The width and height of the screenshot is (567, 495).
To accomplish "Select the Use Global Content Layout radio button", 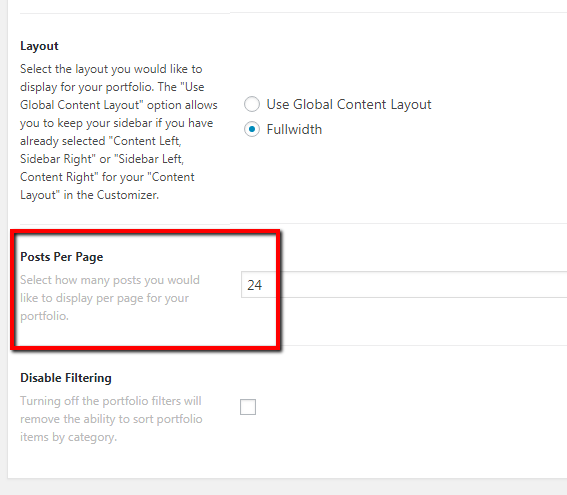I will pyautogui.click(x=252, y=104).
